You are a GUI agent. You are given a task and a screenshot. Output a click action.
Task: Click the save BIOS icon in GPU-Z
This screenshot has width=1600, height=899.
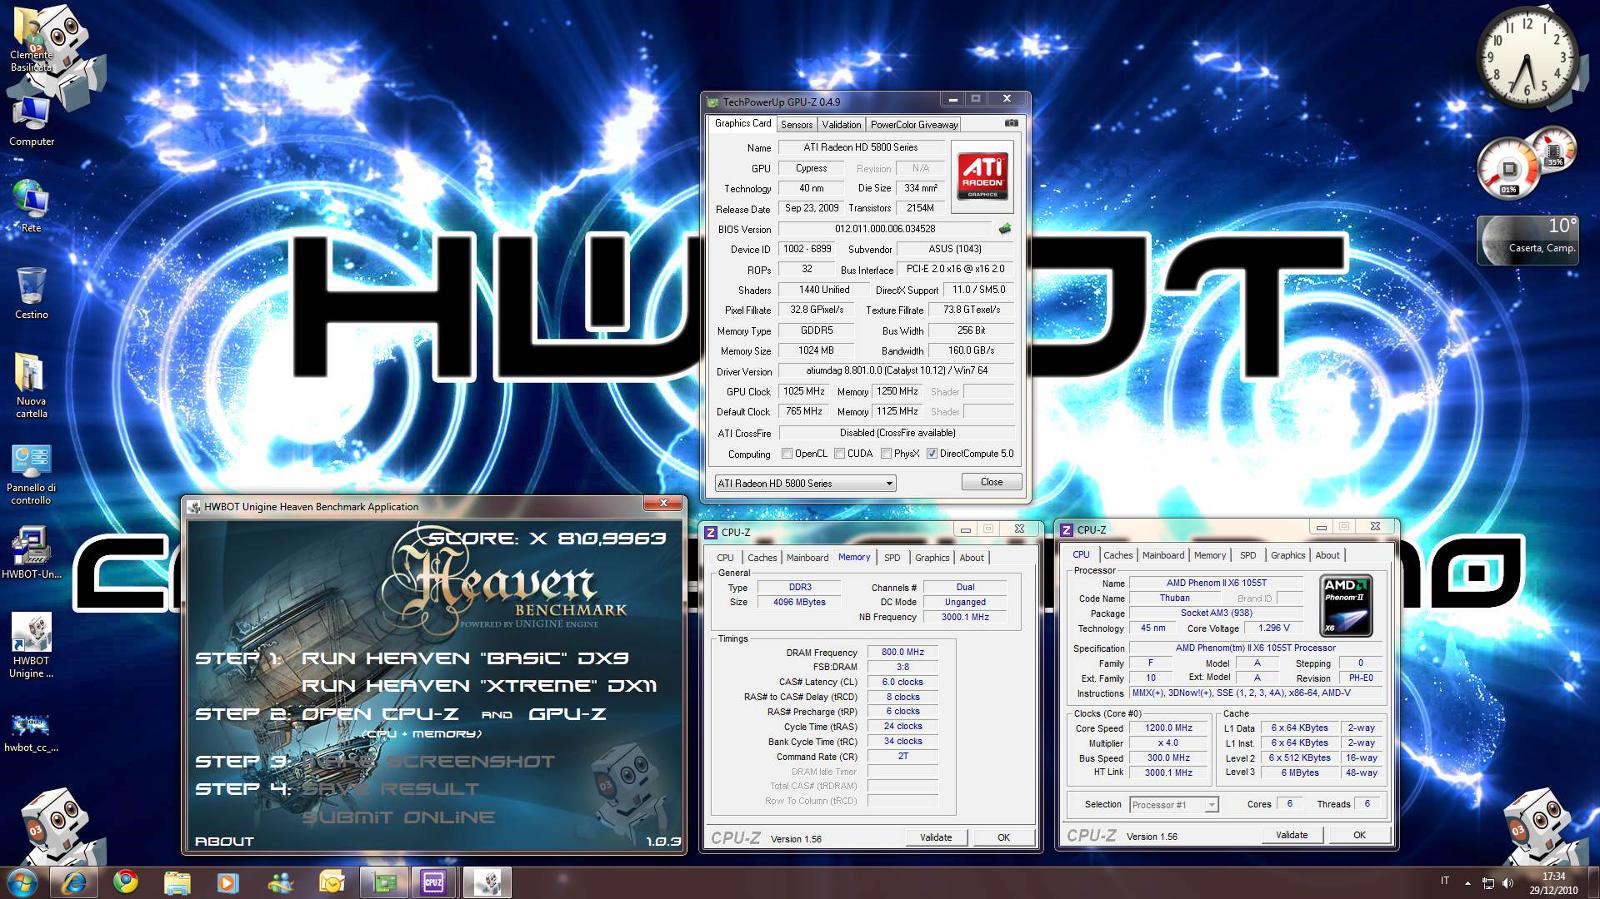click(x=1005, y=229)
